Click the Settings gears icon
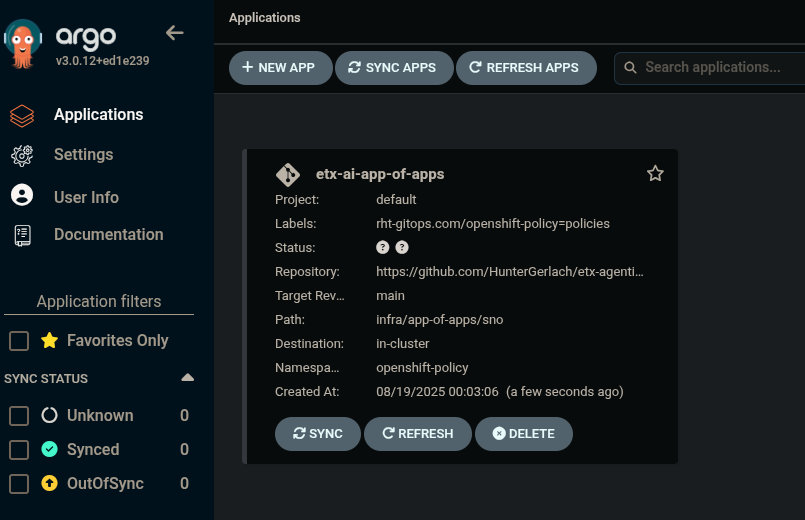Viewport: 805px width, 520px height. coord(22,156)
